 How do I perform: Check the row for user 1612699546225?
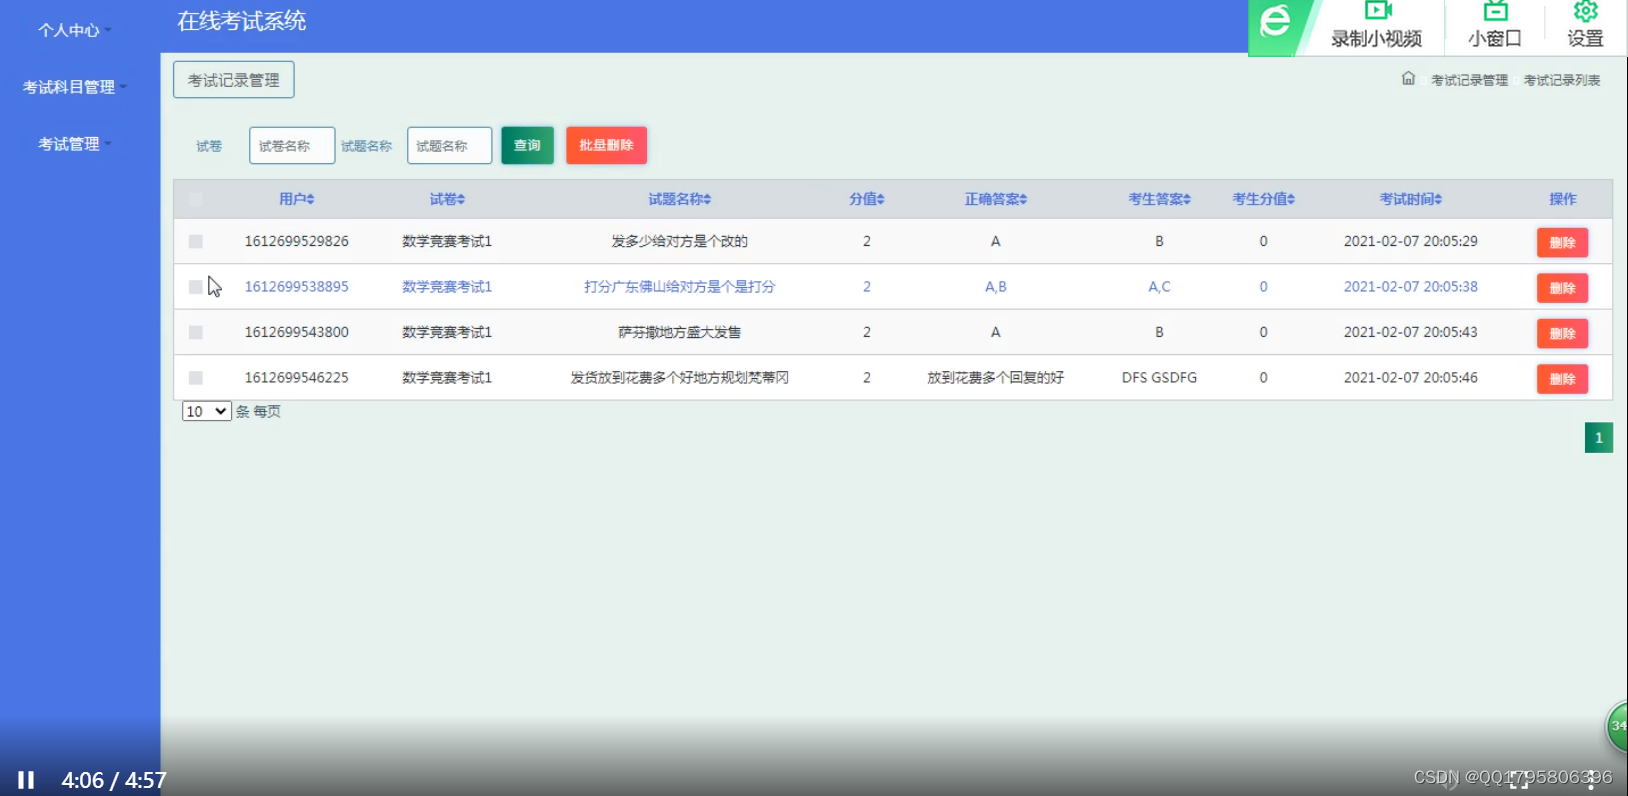[x=195, y=378]
